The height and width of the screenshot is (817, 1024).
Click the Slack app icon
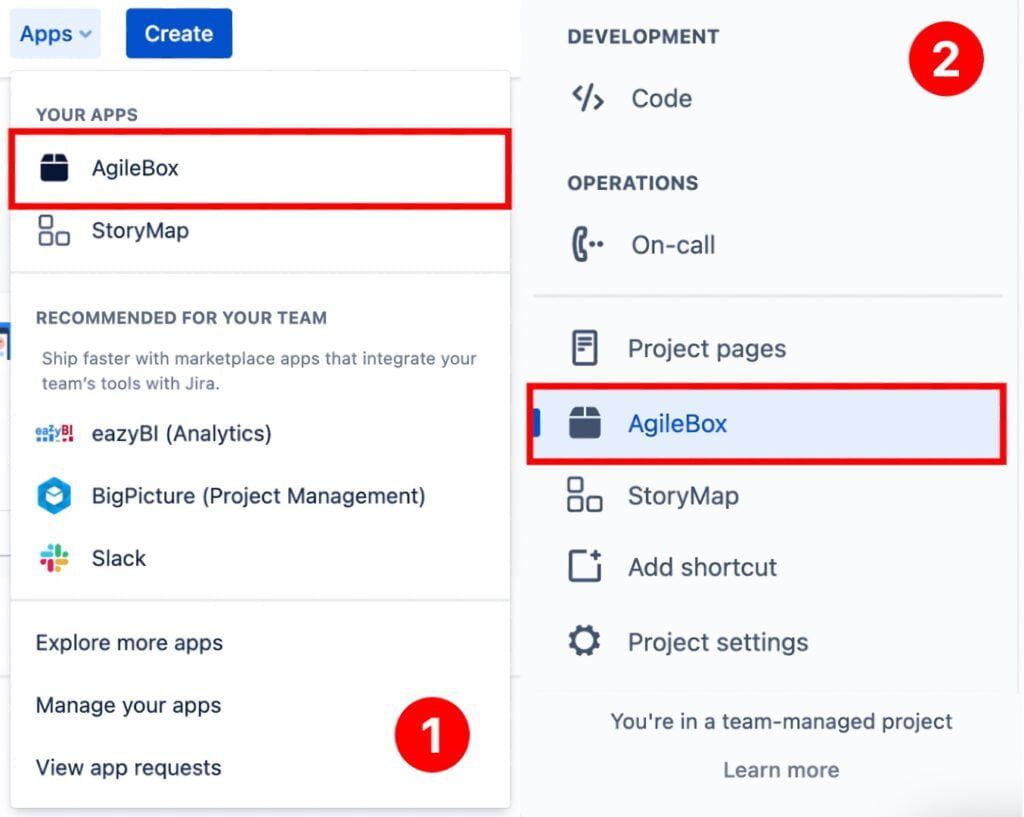pyautogui.click(x=52, y=558)
